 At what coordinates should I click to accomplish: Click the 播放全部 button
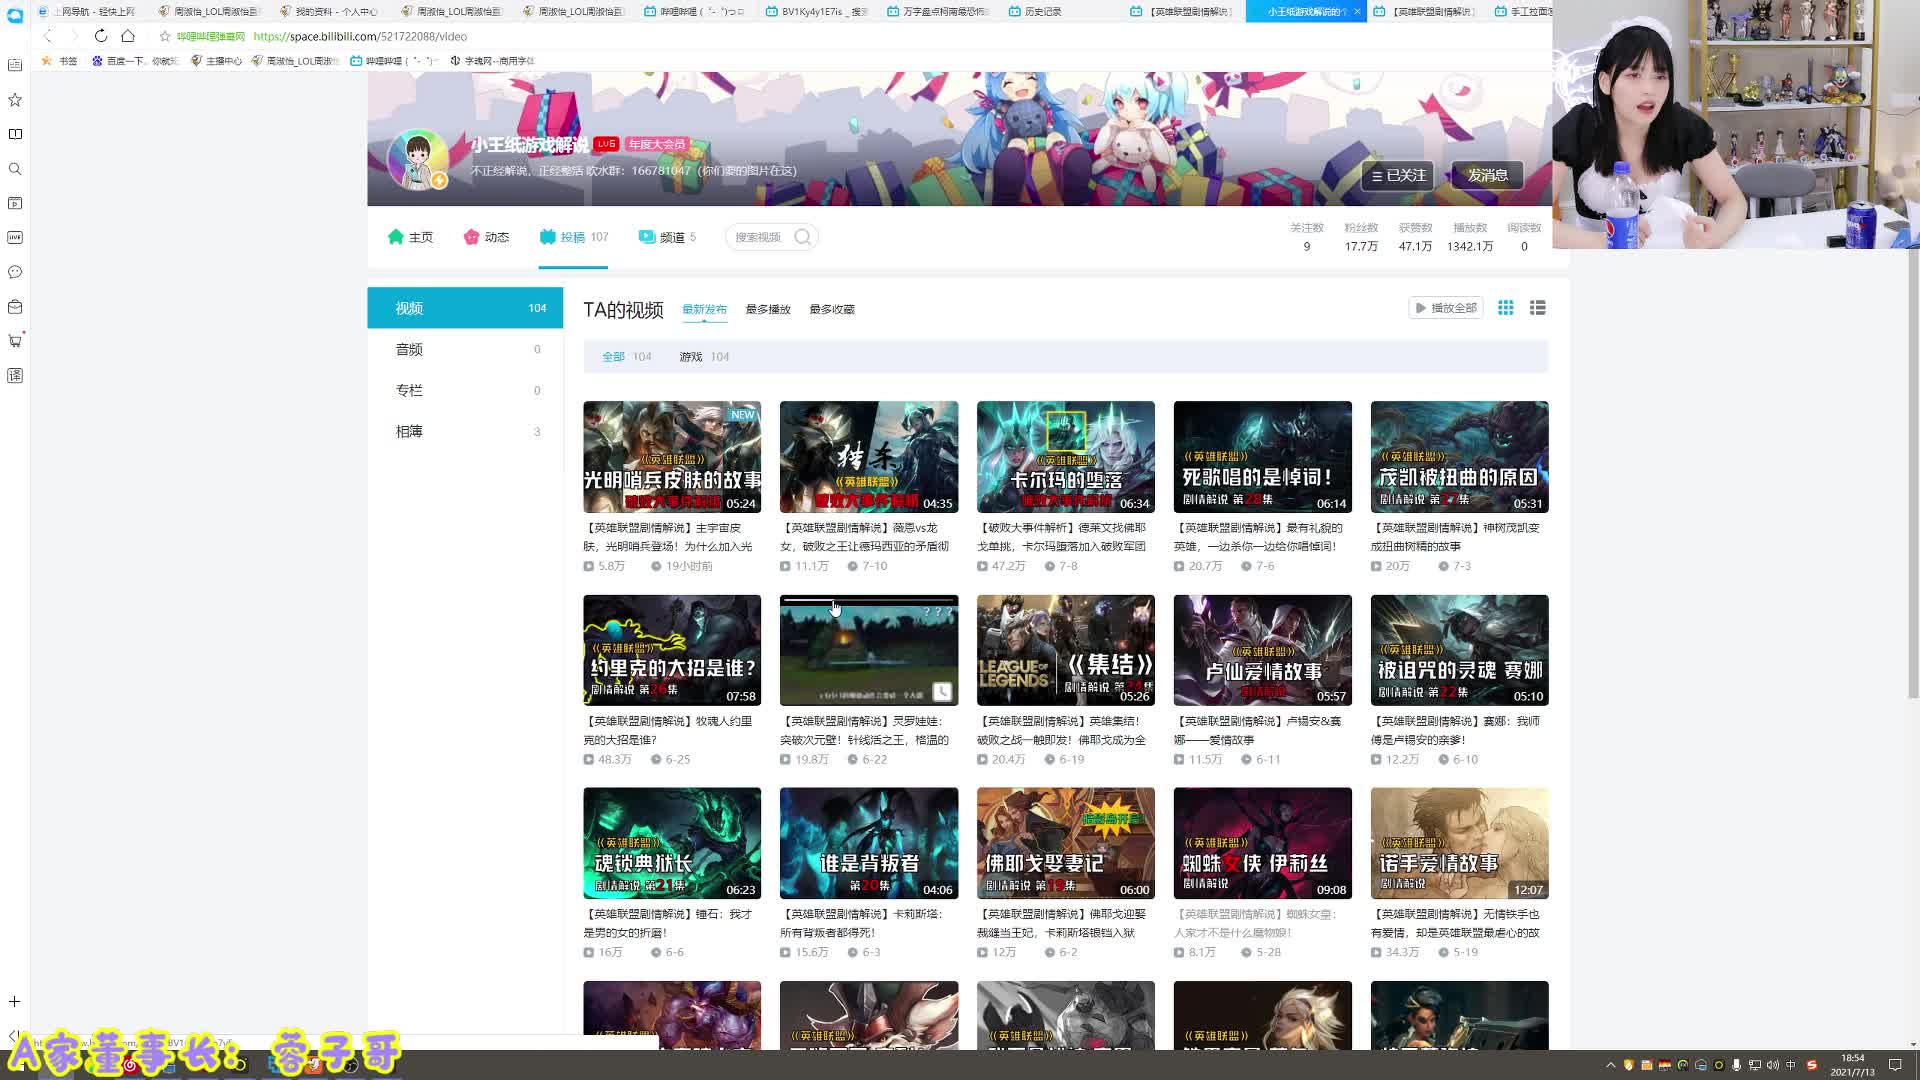(x=1445, y=308)
